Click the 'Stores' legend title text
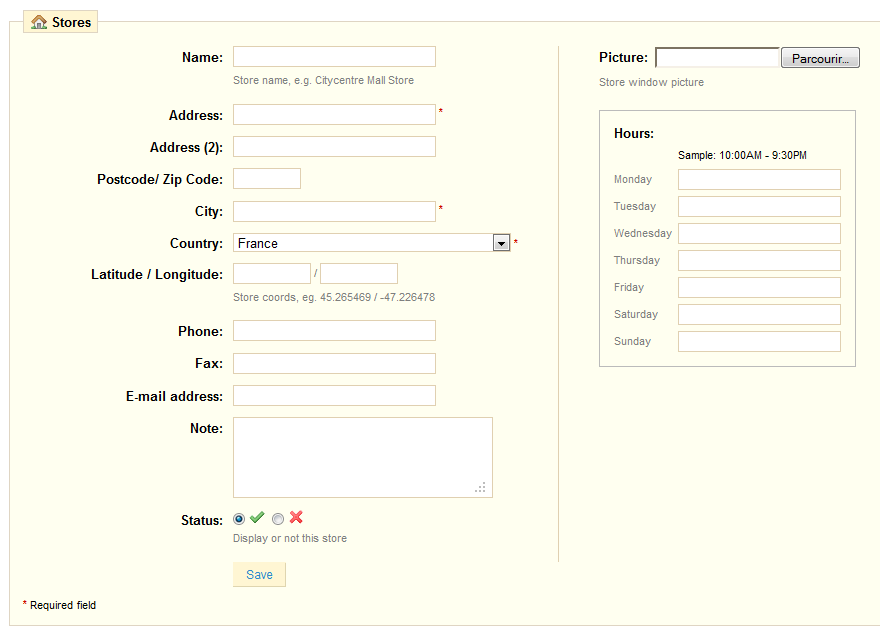 coord(71,22)
